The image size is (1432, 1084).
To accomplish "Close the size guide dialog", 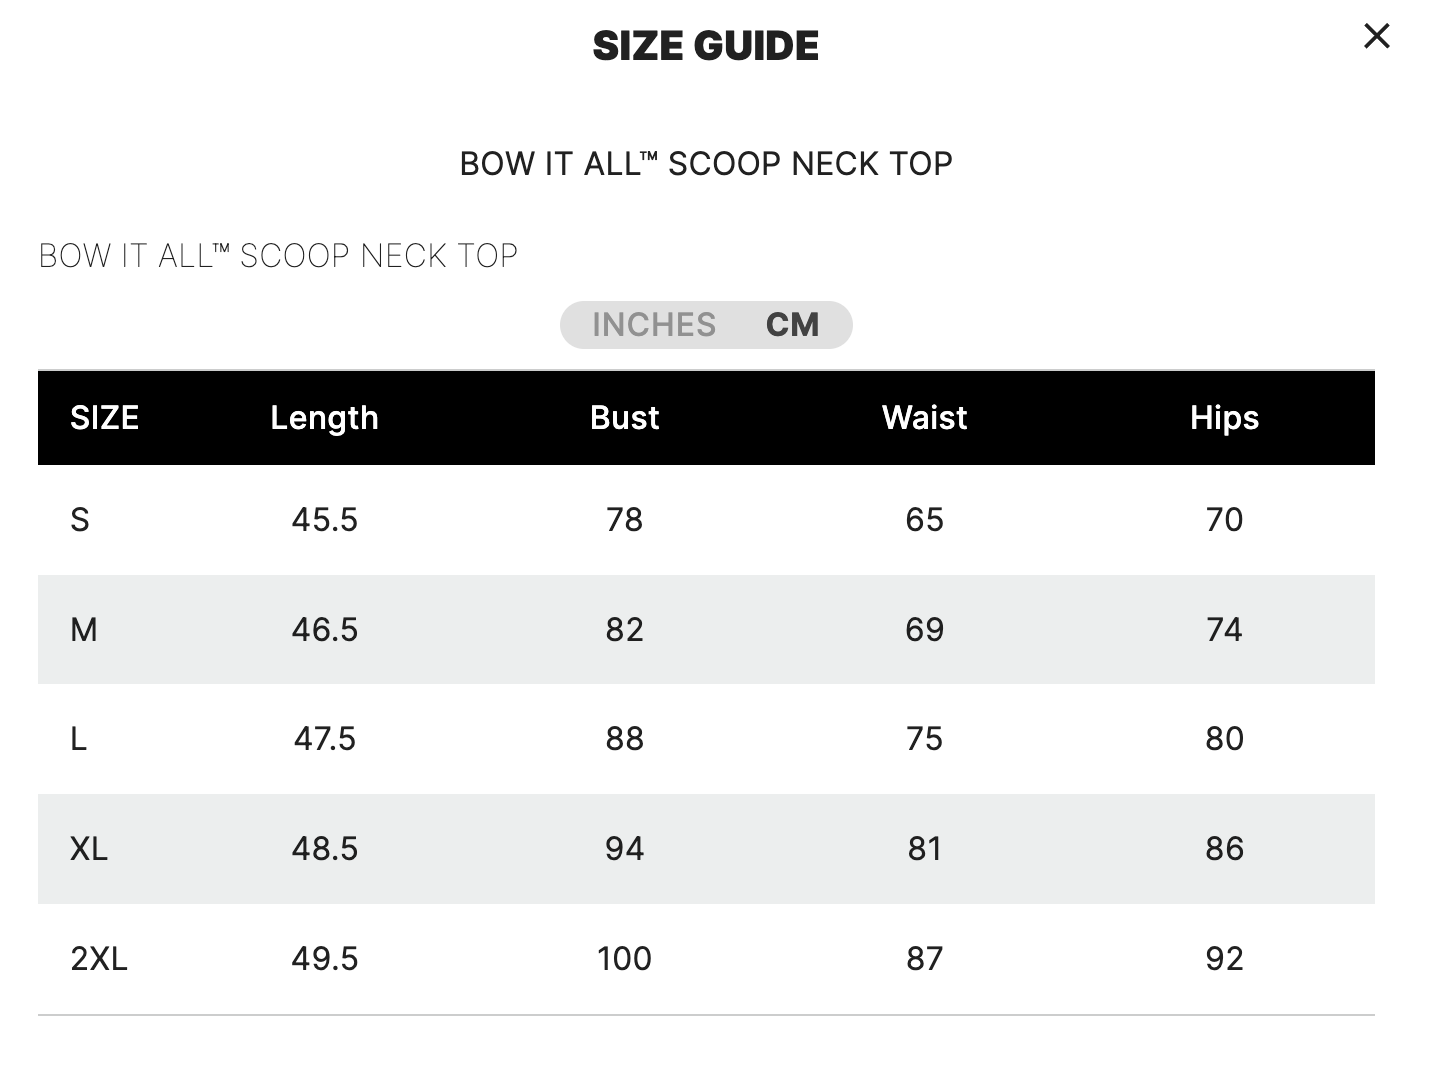I will click(x=1376, y=36).
